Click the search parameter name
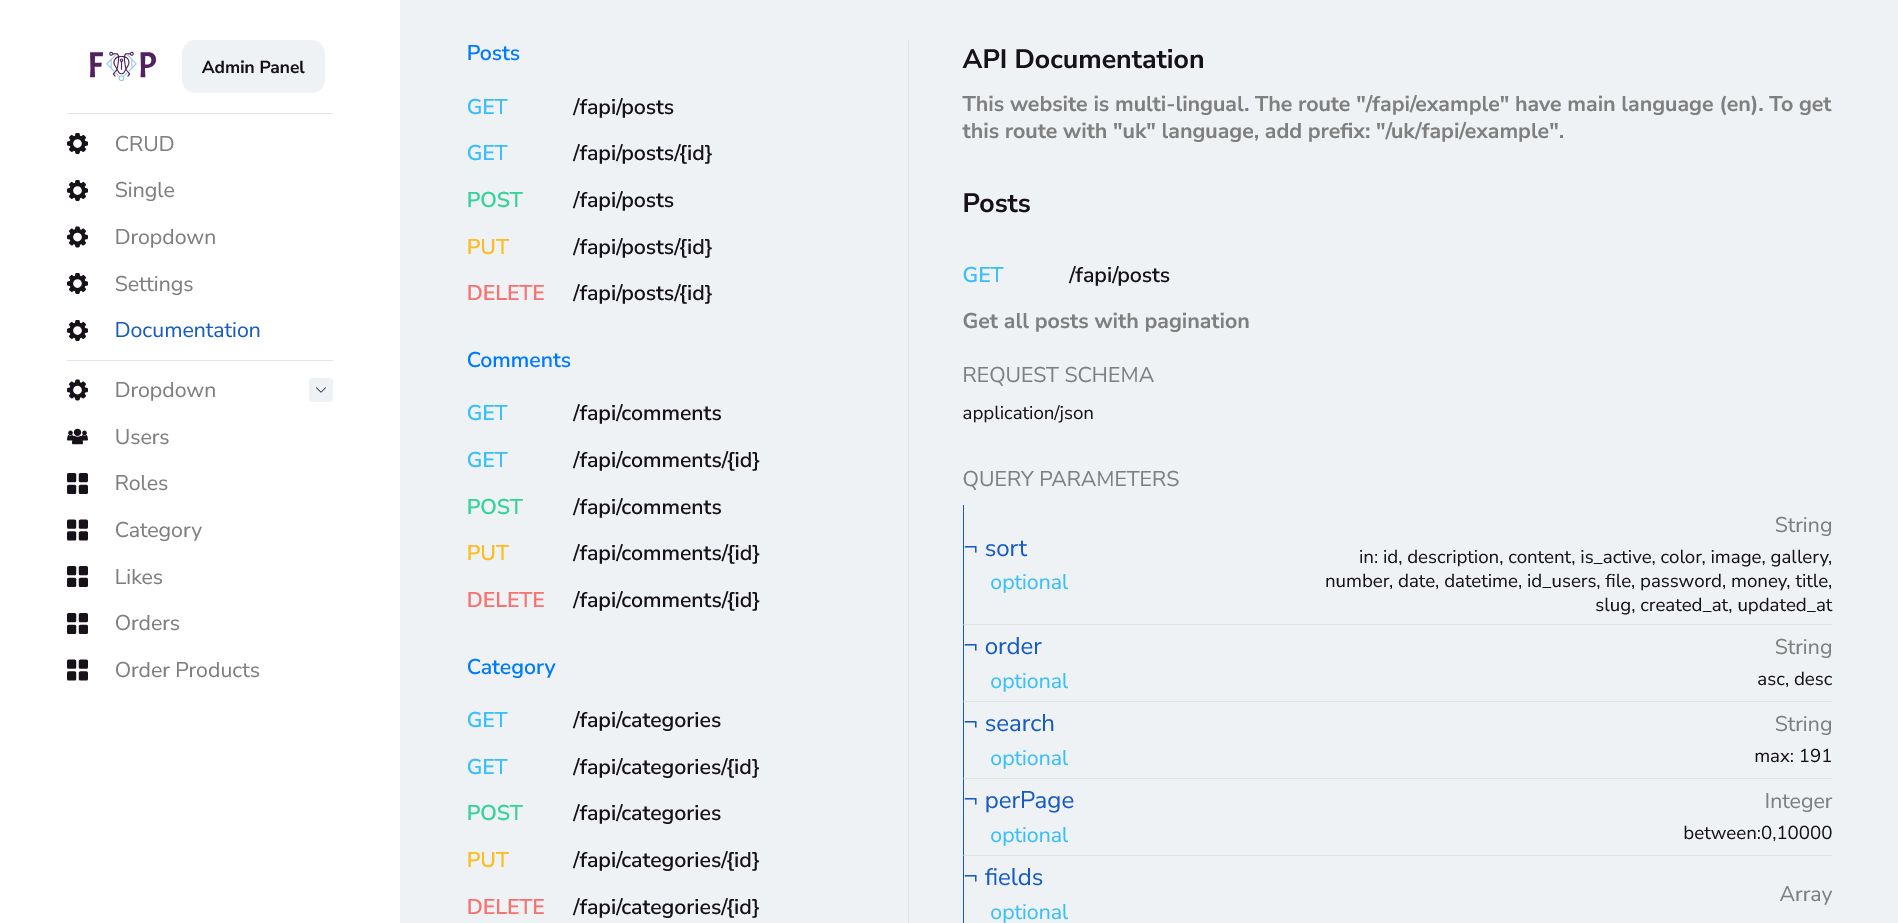The image size is (1898, 923). pos(1019,723)
